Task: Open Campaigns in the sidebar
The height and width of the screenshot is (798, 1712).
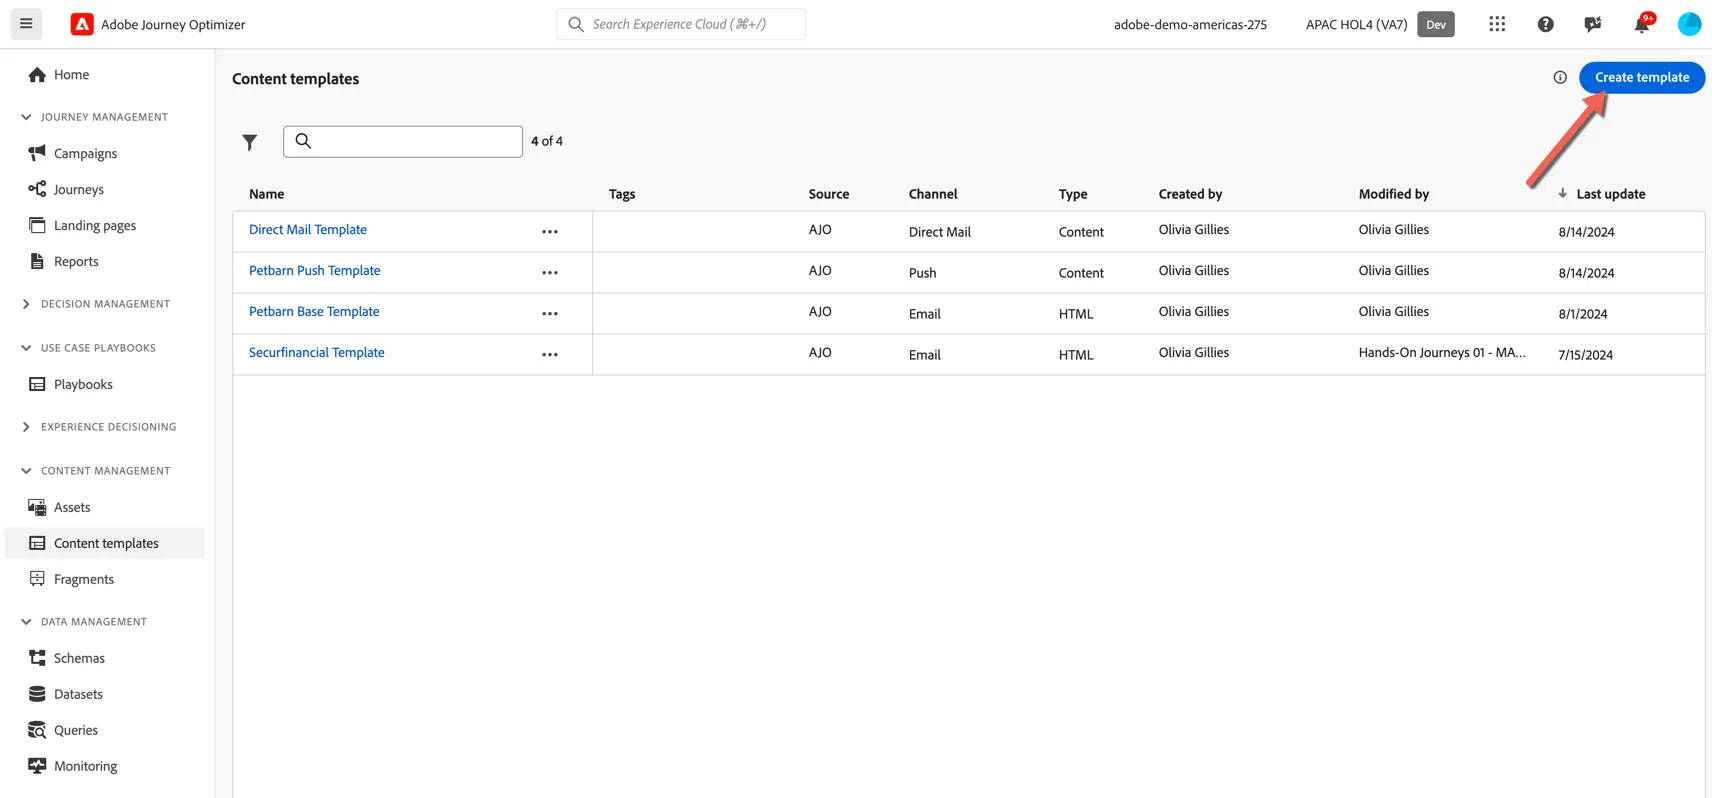Action: click(85, 154)
